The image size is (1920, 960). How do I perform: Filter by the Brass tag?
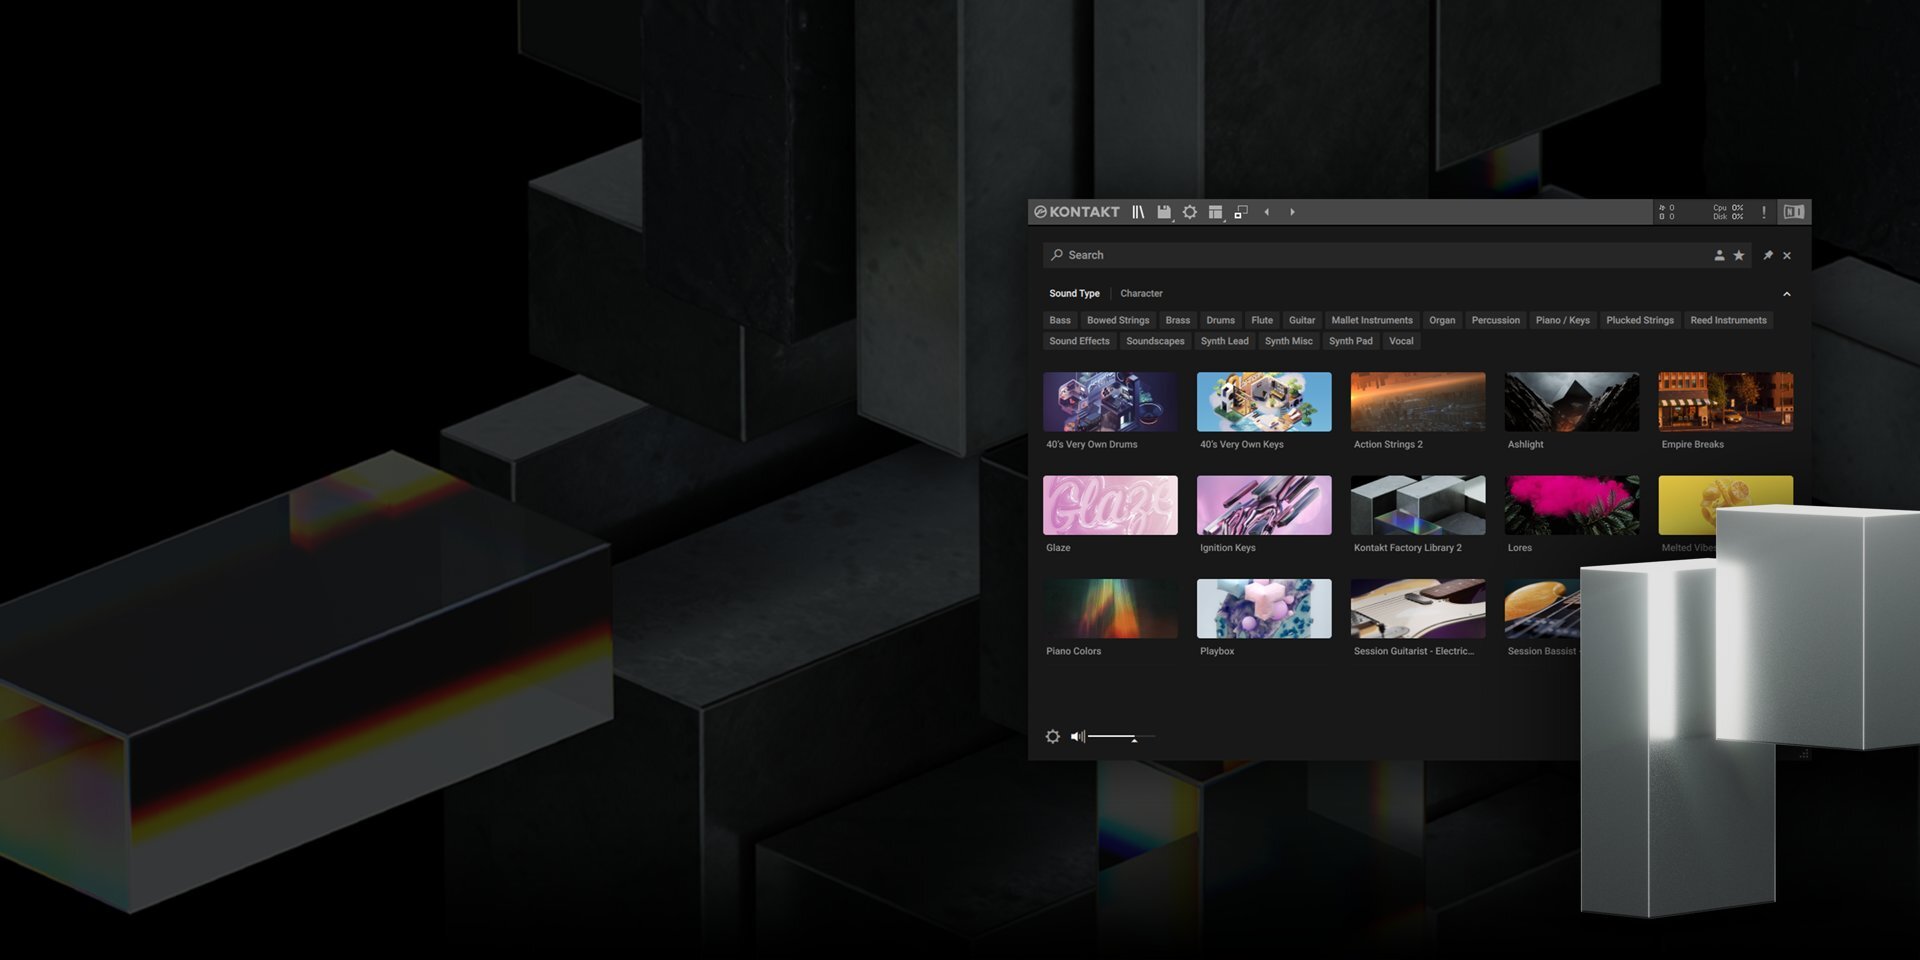click(1178, 320)
